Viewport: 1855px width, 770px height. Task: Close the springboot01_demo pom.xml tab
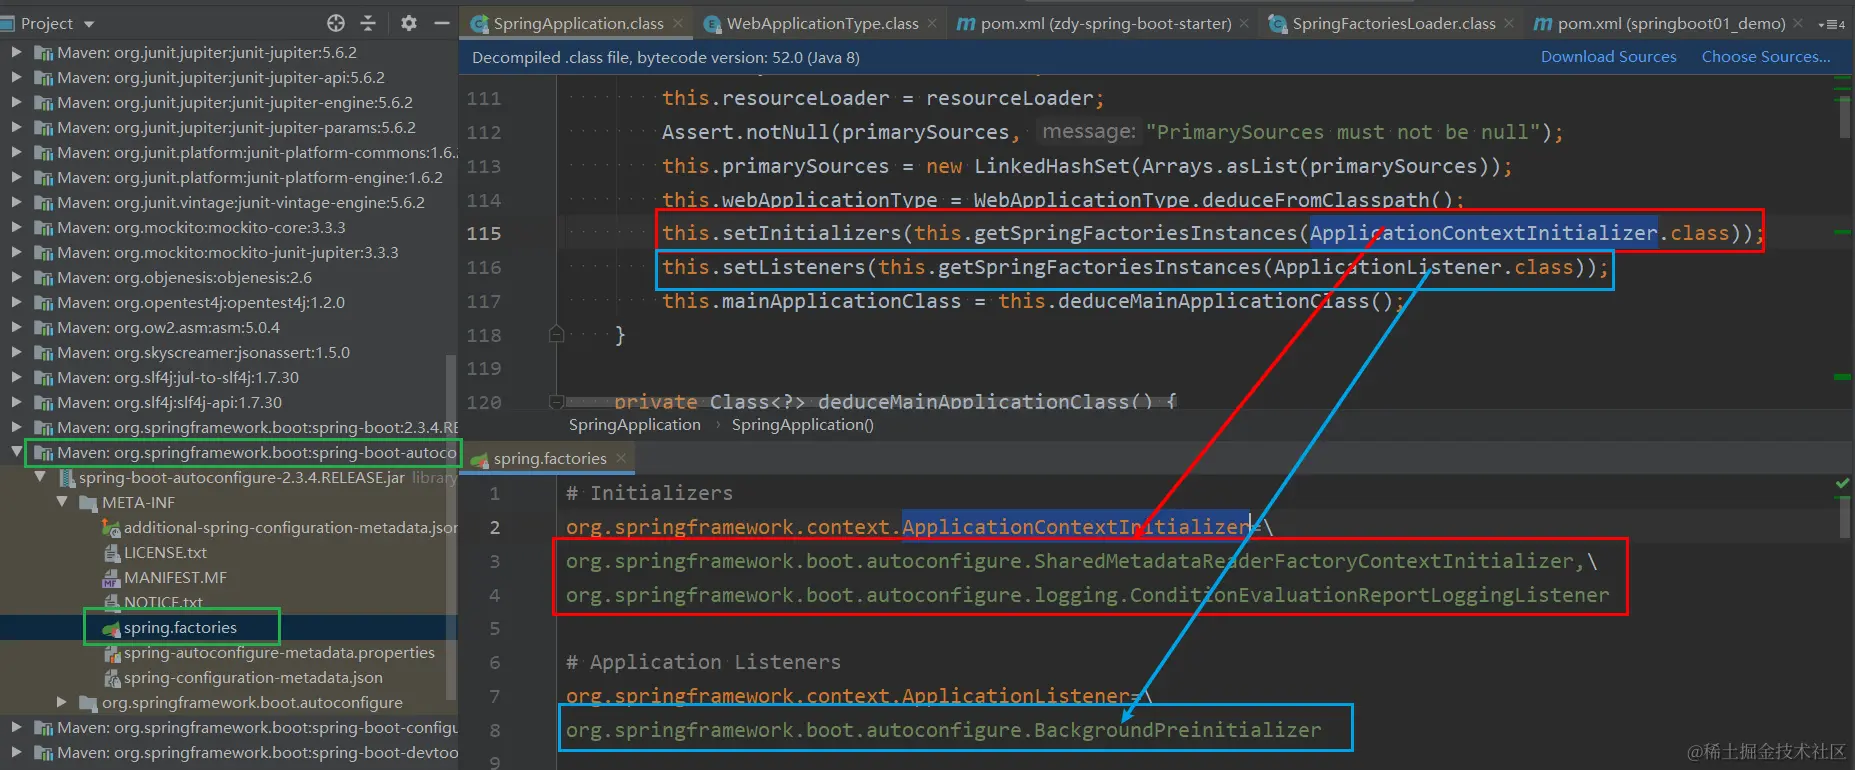pos(1798,23)
